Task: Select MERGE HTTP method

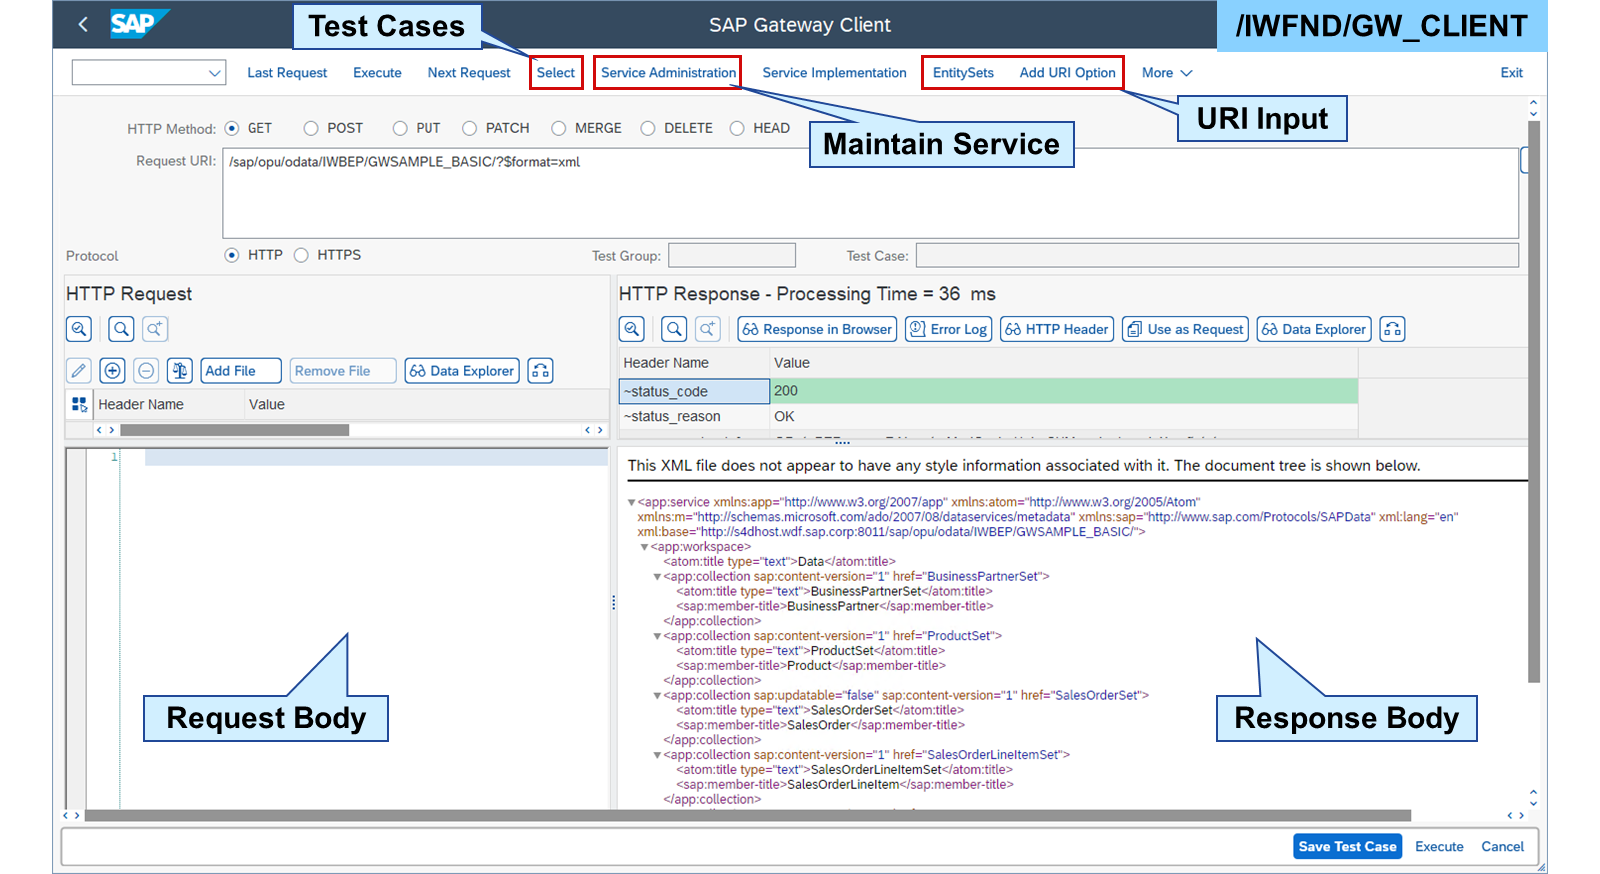Action: tap(558, 128)
